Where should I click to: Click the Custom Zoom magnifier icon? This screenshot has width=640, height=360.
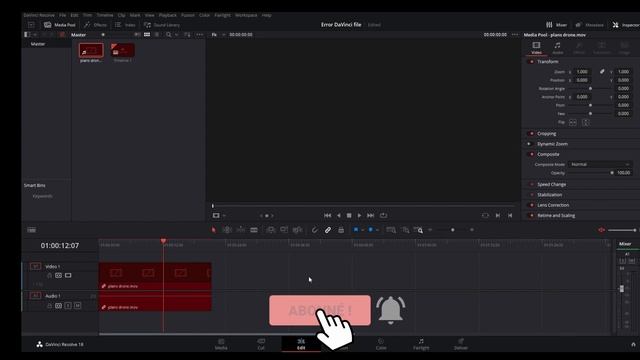pyautogui.click(x=418, y=230)
